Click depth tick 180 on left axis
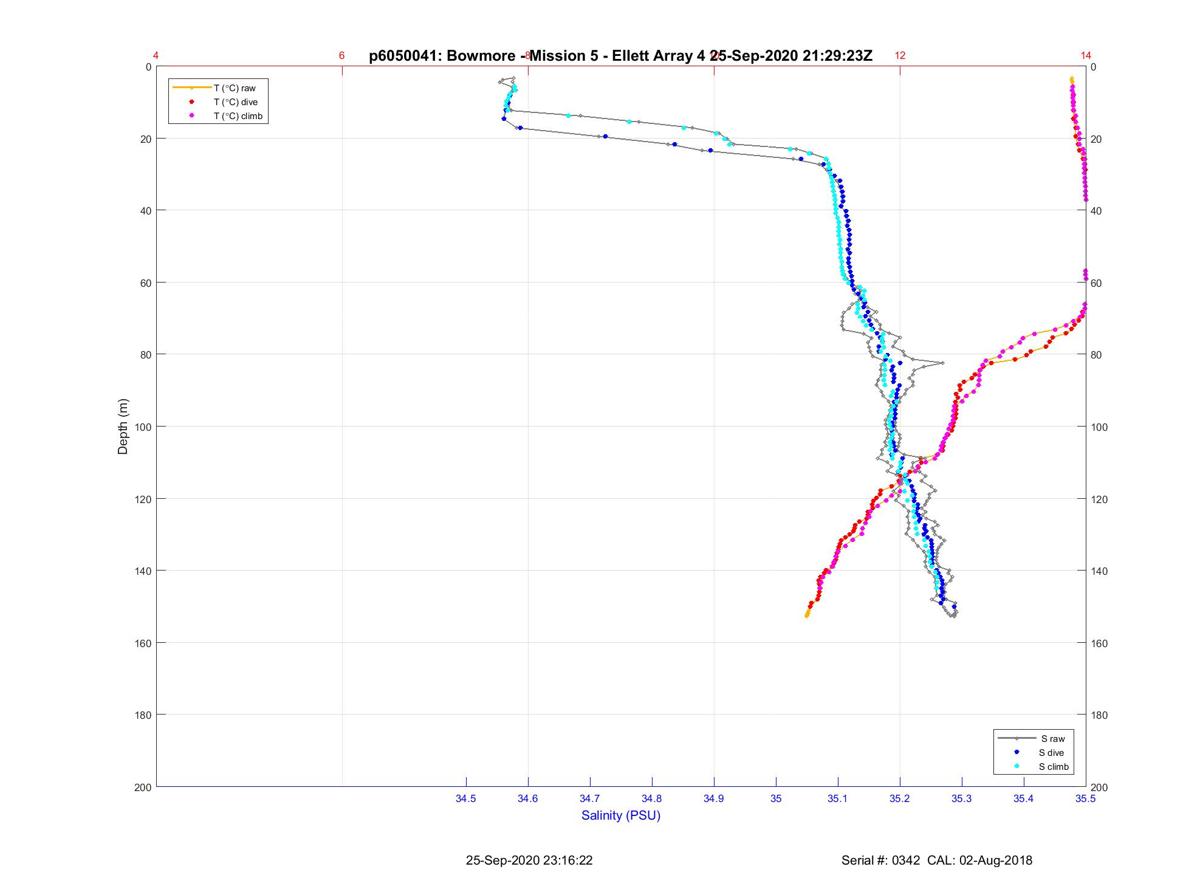This screenshot has height=885, width=1200. click(x=143, y=715)
